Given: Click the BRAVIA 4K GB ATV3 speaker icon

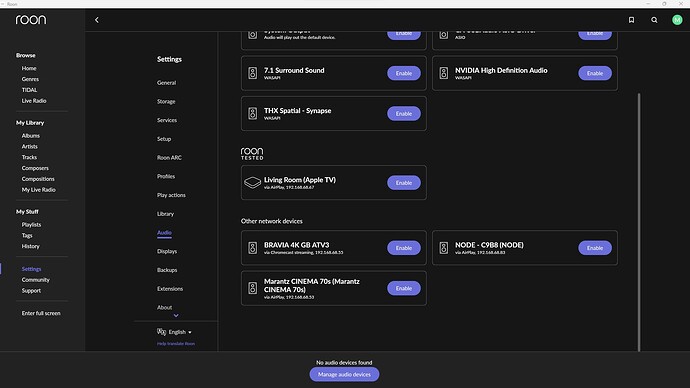Looking at the screenshot, I should pos(253,248).
